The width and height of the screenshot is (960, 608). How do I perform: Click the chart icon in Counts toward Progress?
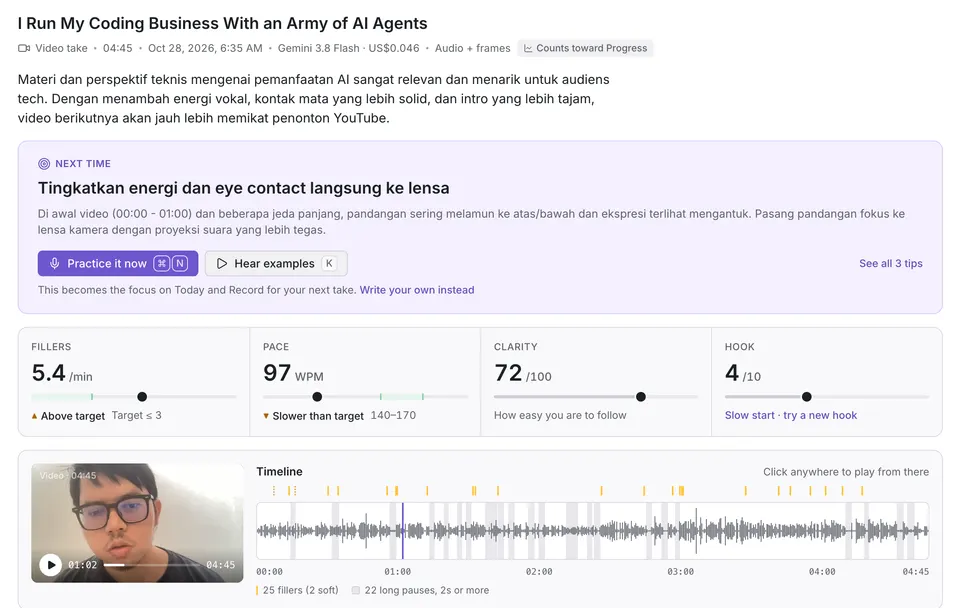tap(528, 48)
